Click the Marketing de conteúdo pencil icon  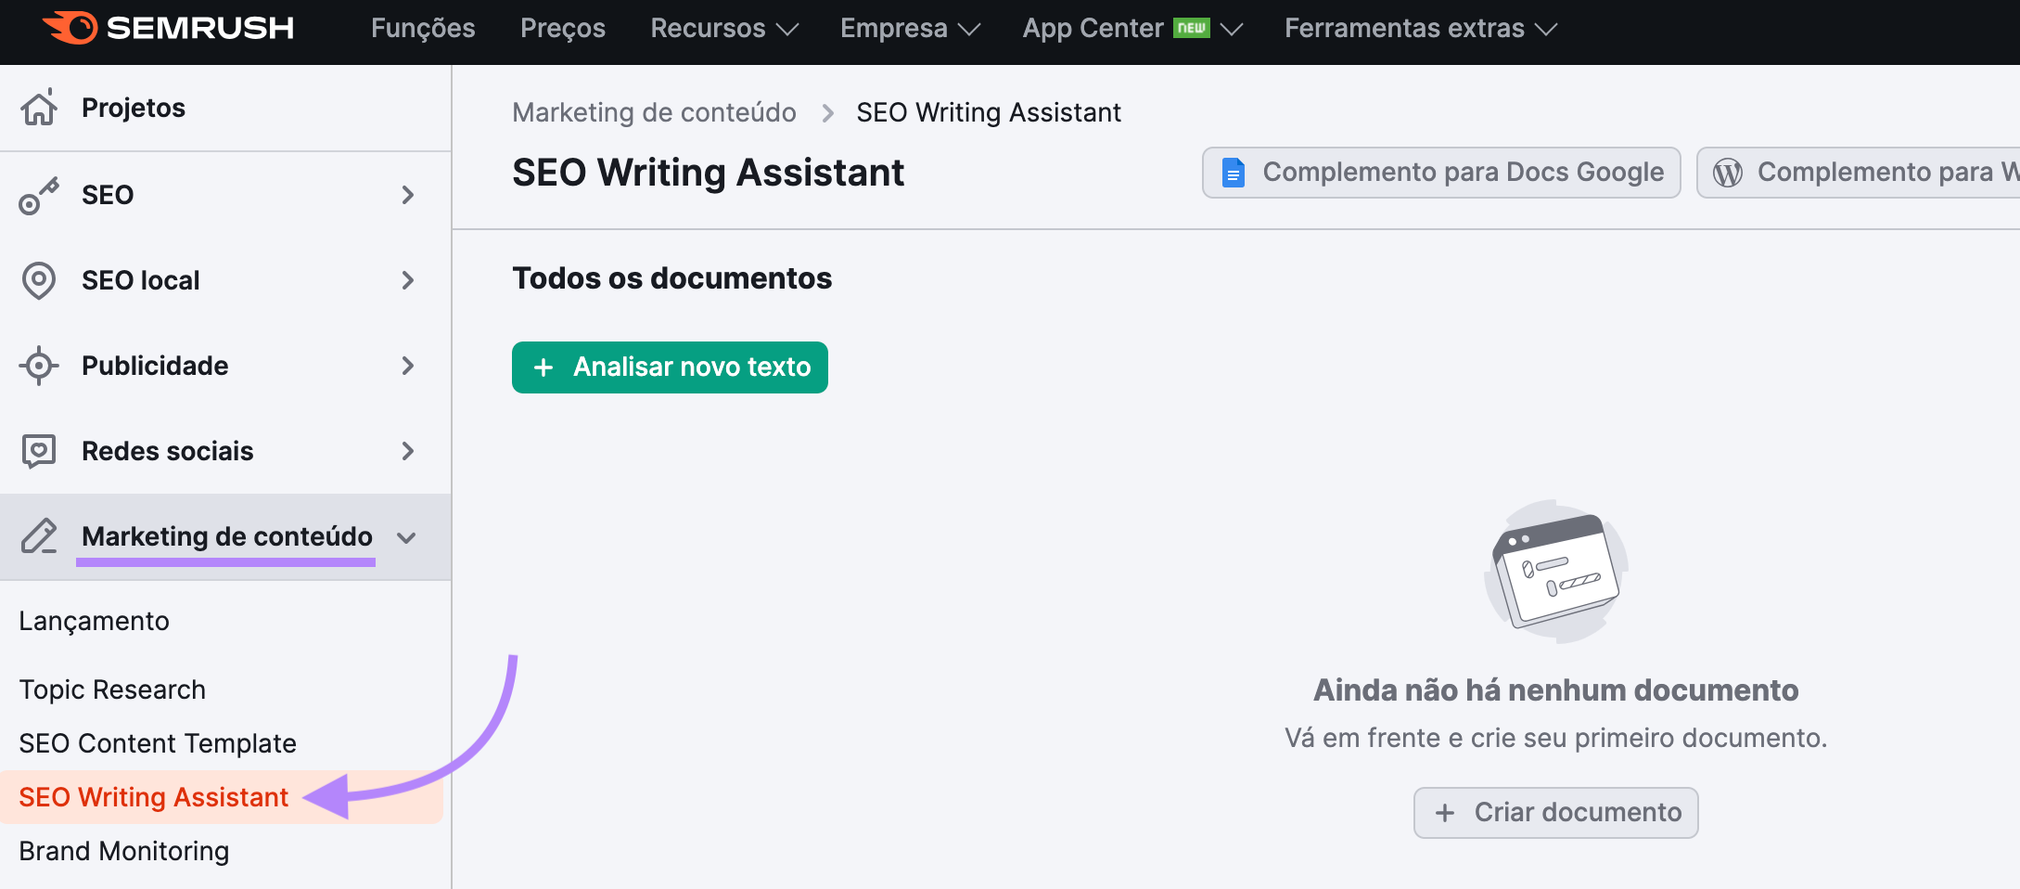pos(39,537)
